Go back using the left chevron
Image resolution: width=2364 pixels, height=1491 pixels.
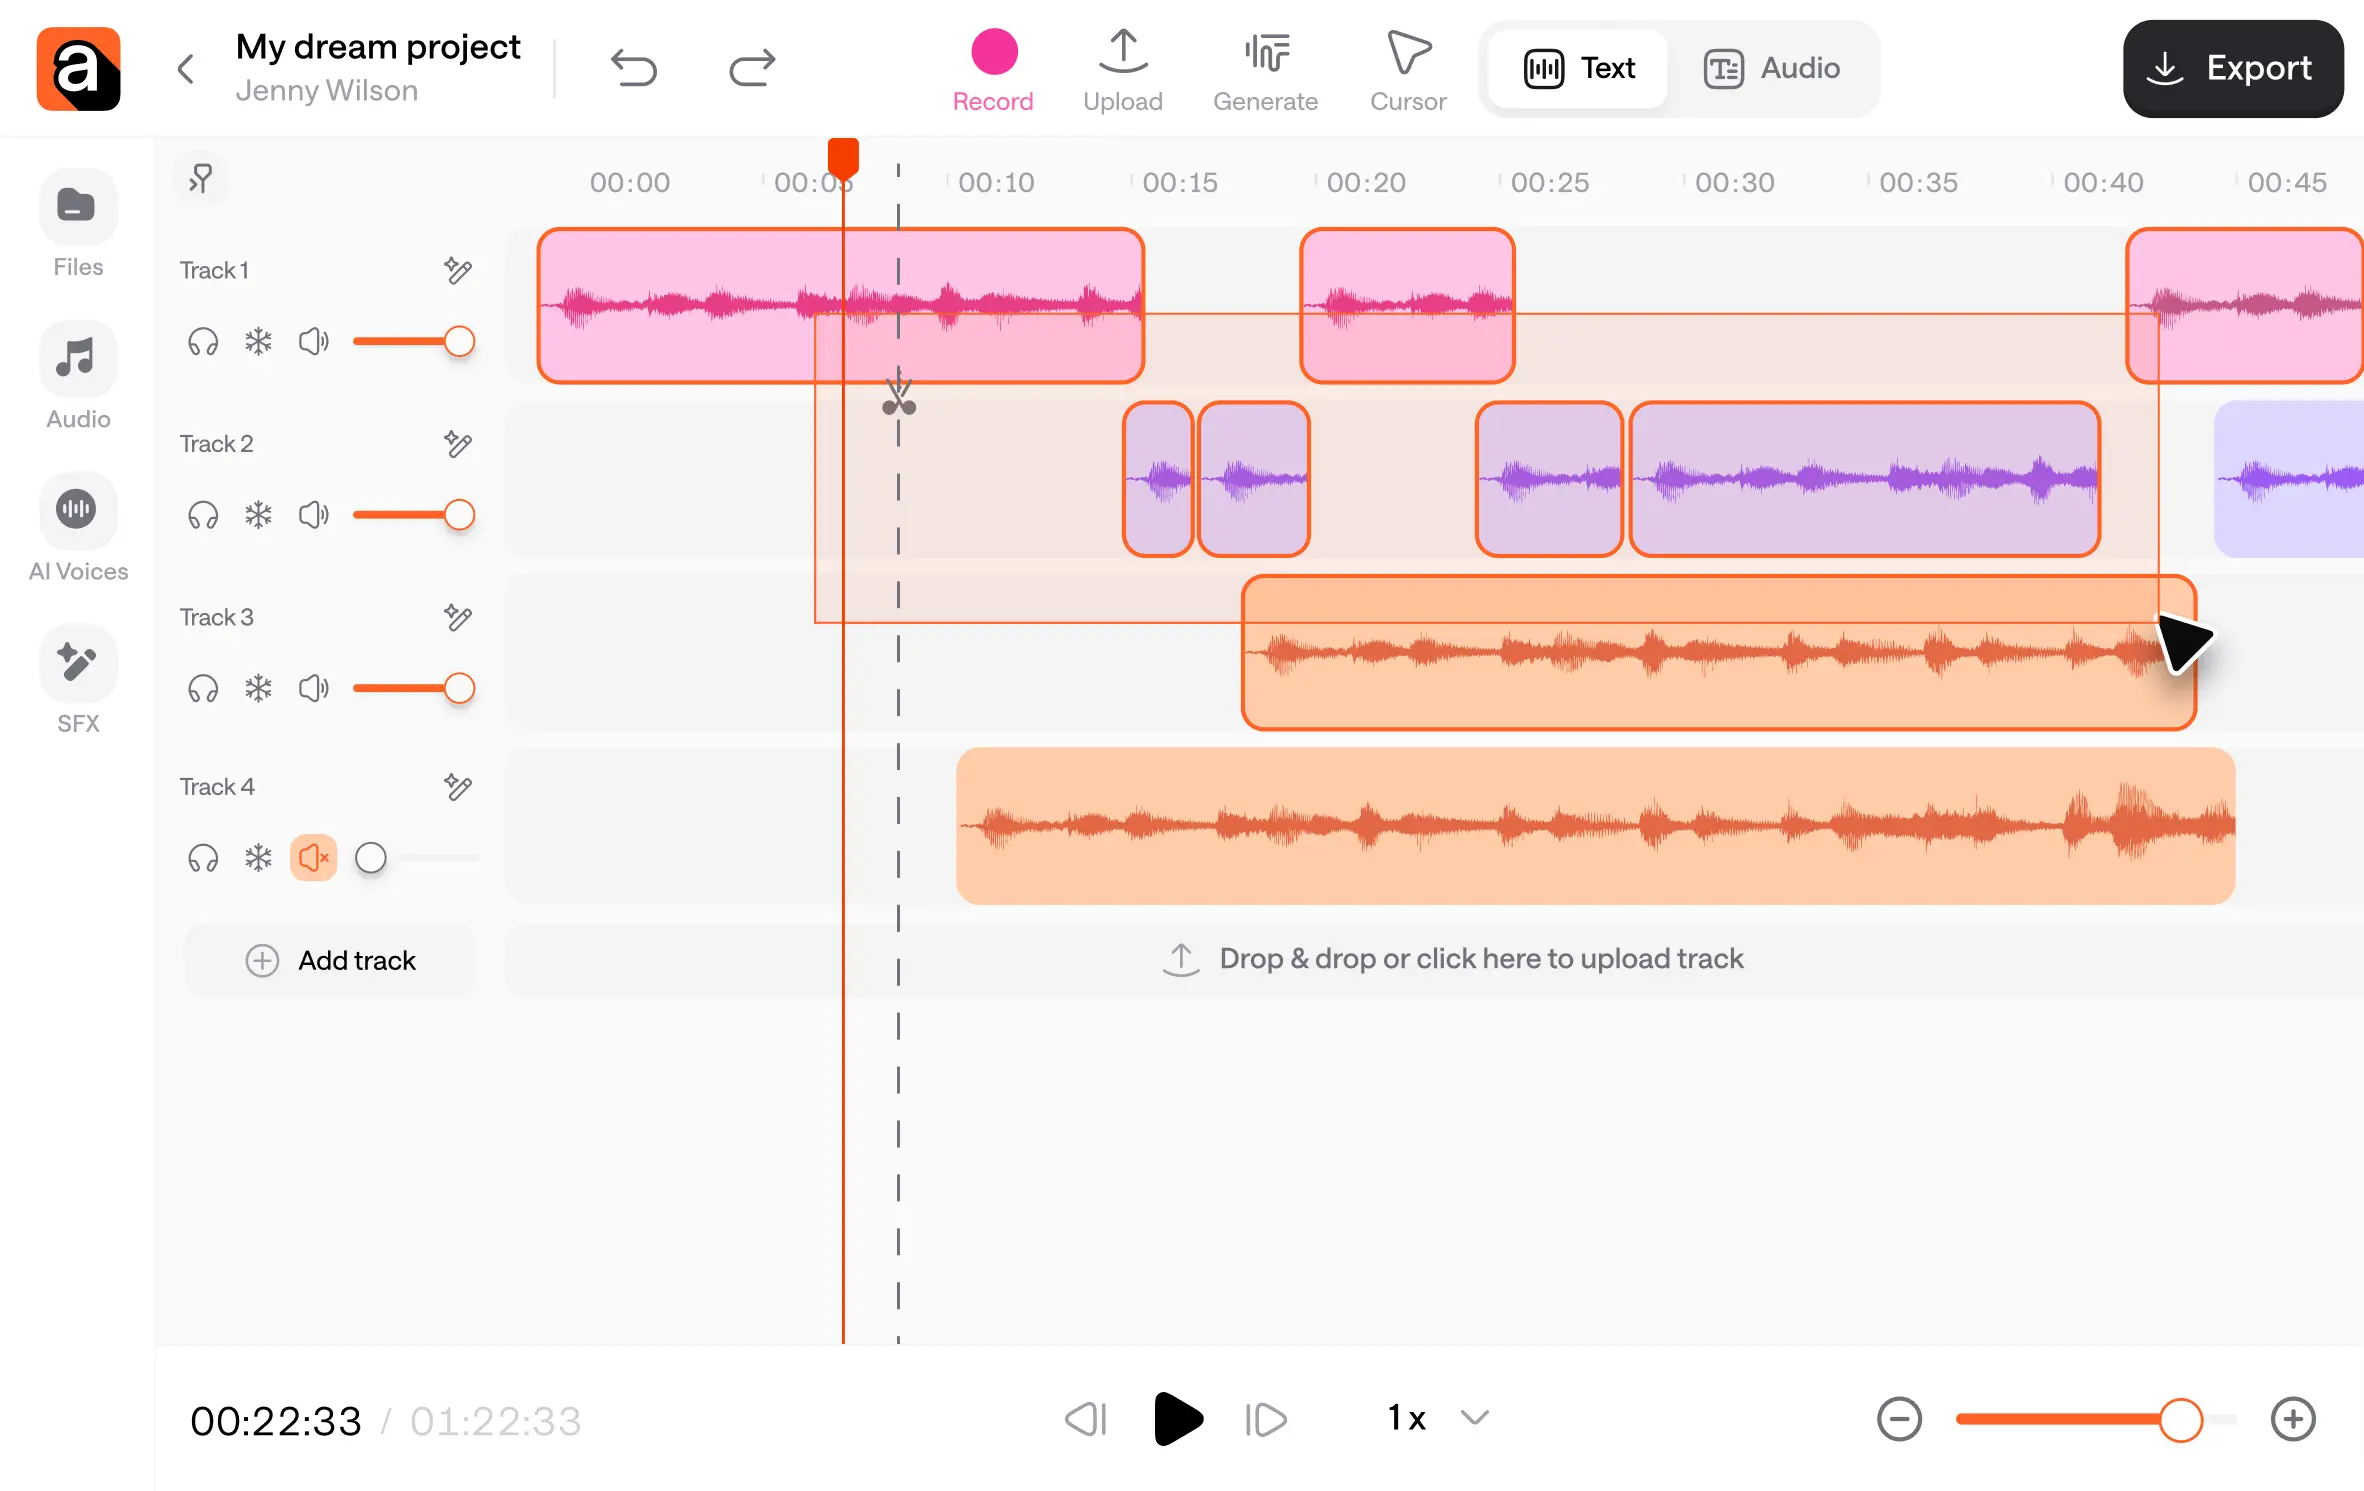pyautogui.click(x=186, y=69)
